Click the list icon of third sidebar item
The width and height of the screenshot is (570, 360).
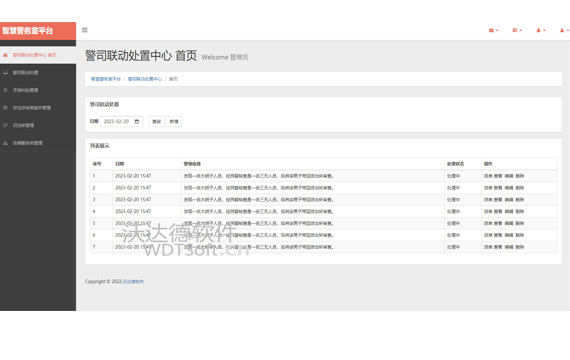click(5, 90)
